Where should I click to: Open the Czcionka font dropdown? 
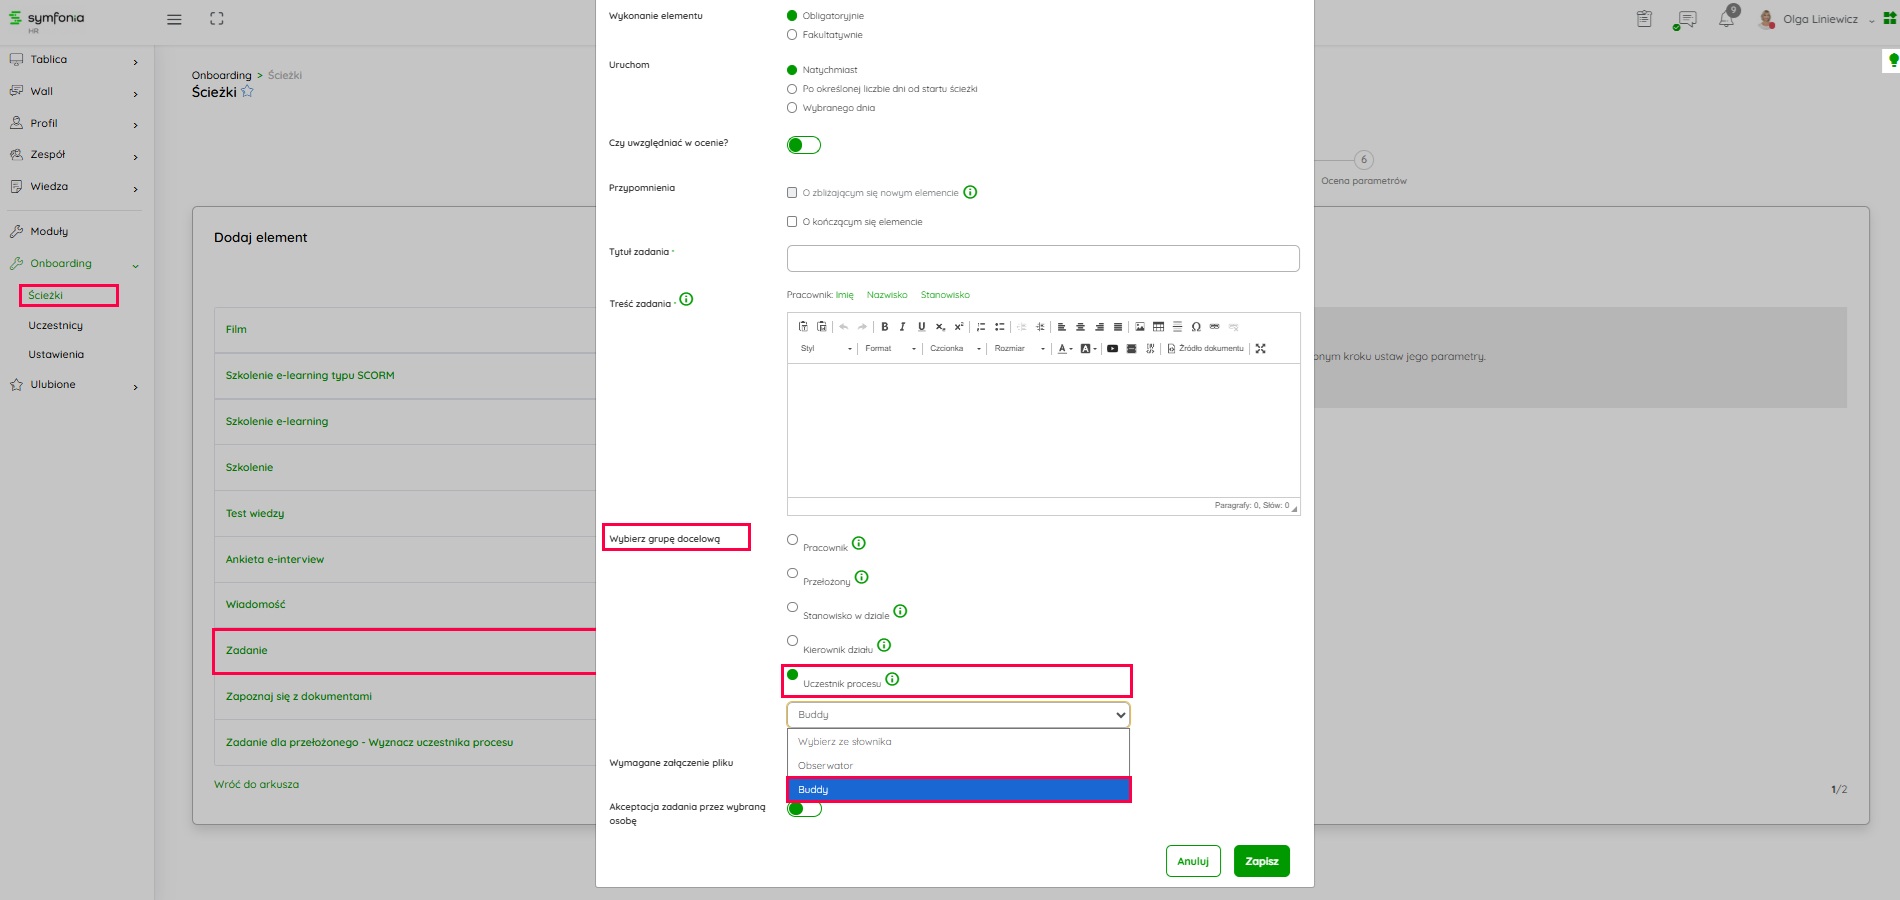point(955,349)
